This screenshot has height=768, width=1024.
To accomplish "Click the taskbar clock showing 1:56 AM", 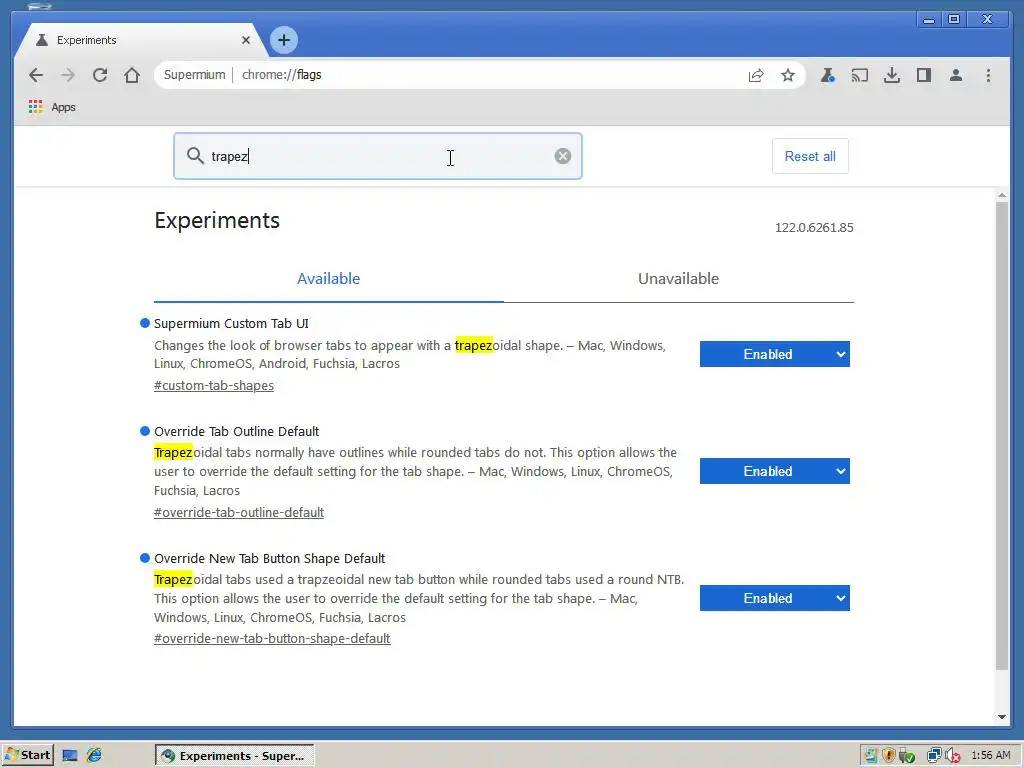I will pyautogui.click(x=991, y=756).
